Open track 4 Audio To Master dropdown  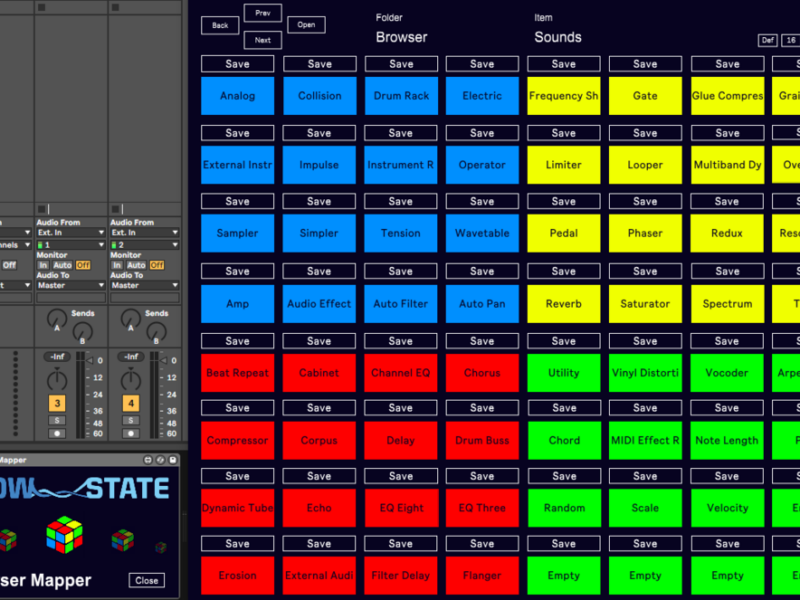(x=144, y=285)
